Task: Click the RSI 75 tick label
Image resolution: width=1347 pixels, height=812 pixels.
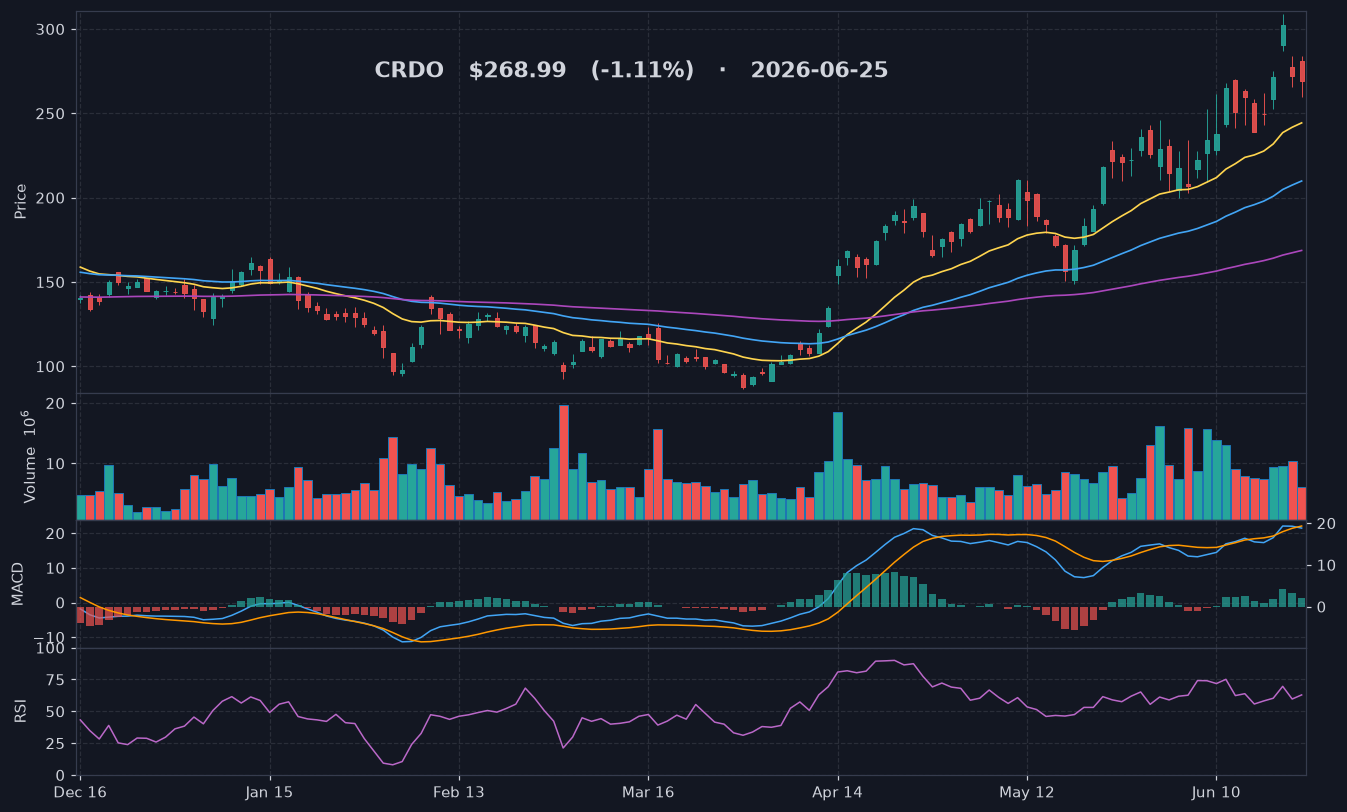Action: point(56,680)
